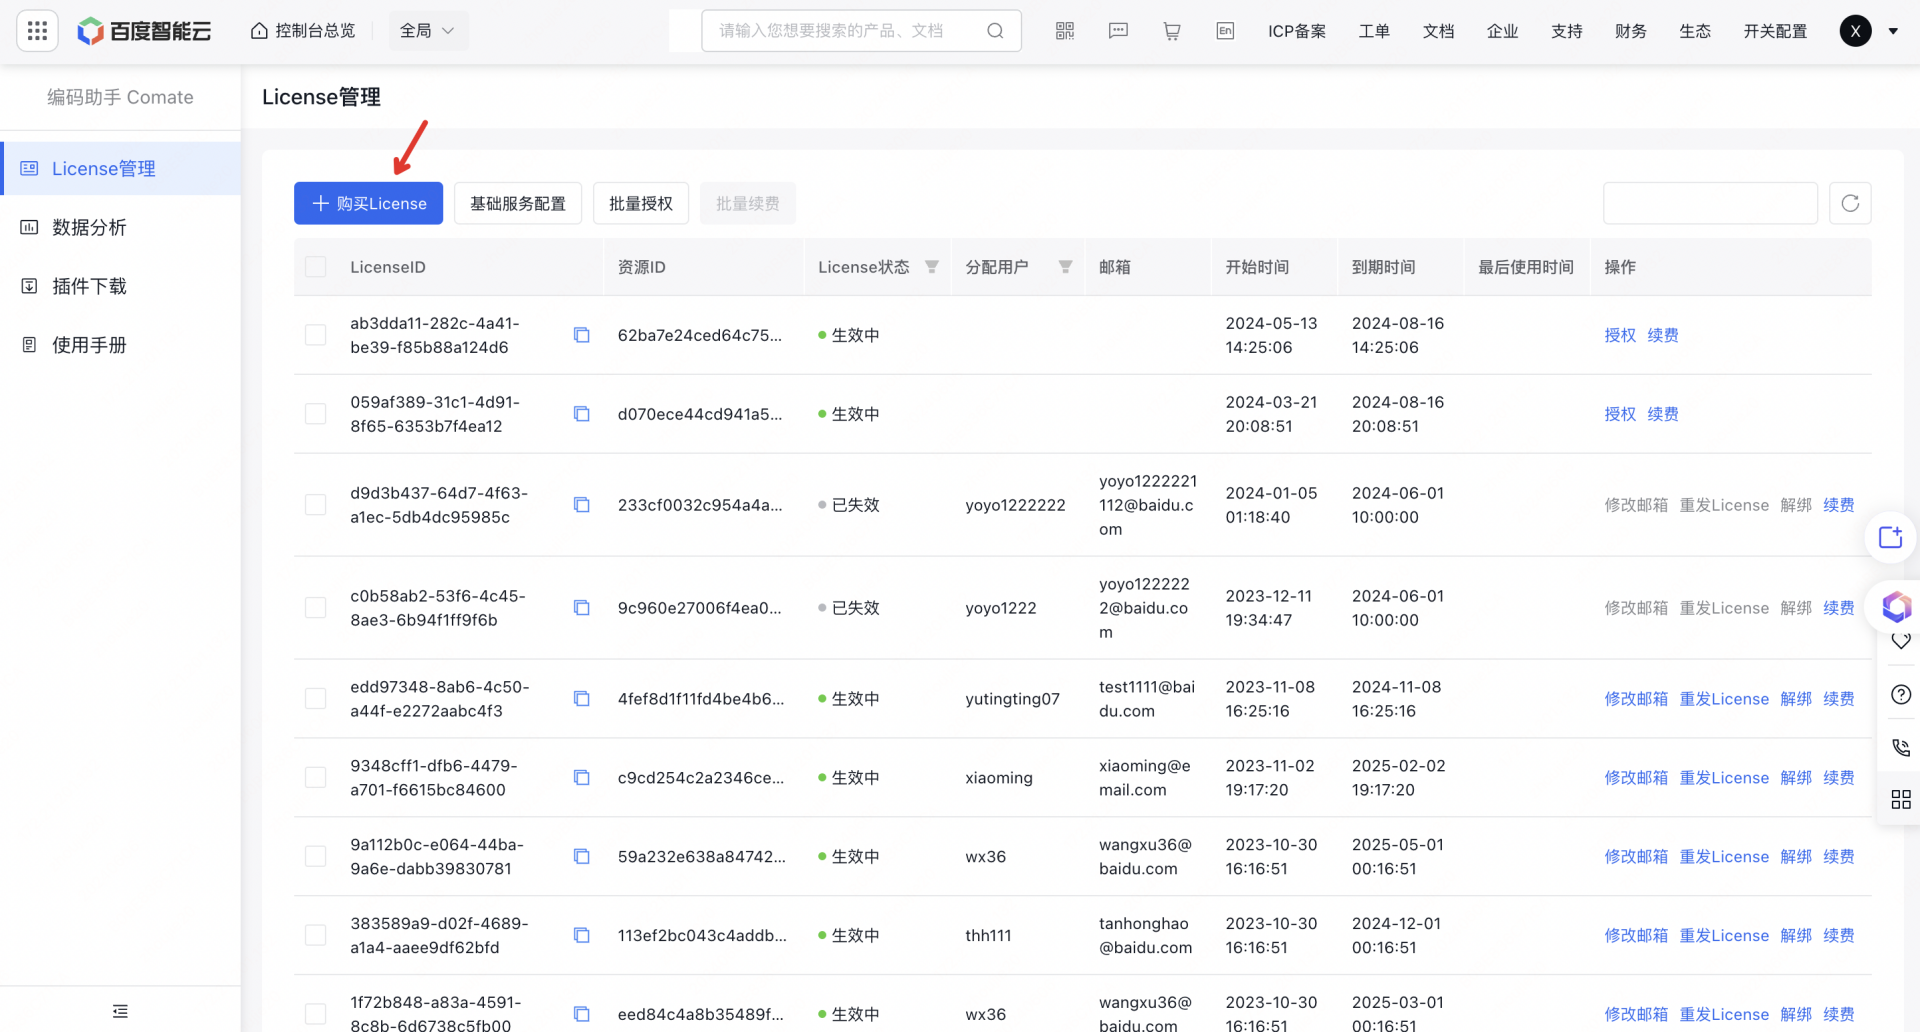
Task: Open the ICP备案 top menu
Action: (1297, 31)
